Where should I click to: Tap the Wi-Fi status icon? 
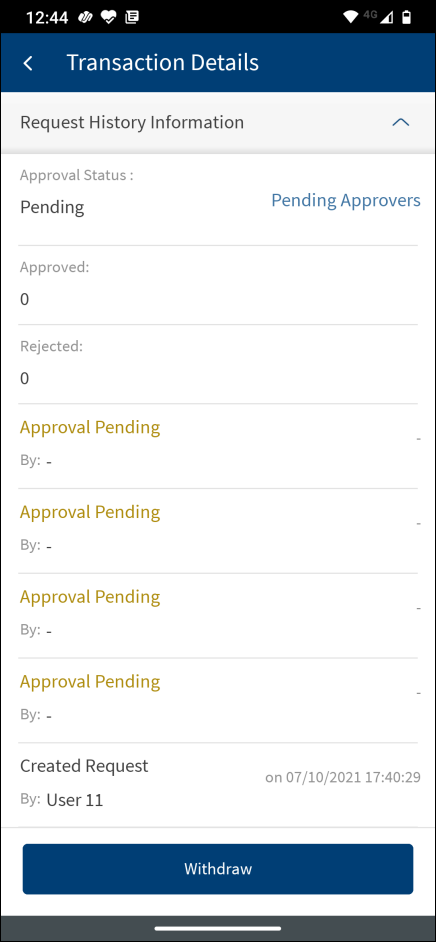(350, 17)
